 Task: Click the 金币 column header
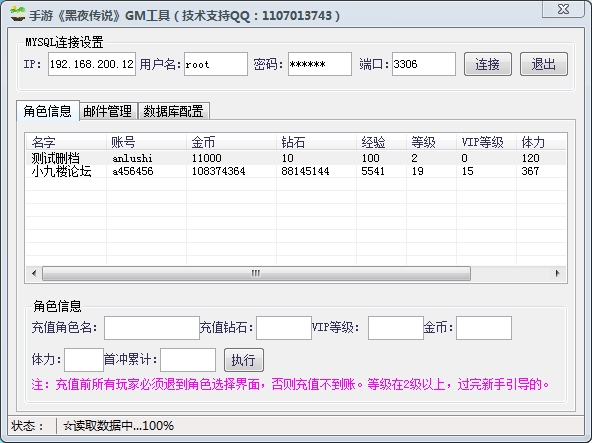231,142
